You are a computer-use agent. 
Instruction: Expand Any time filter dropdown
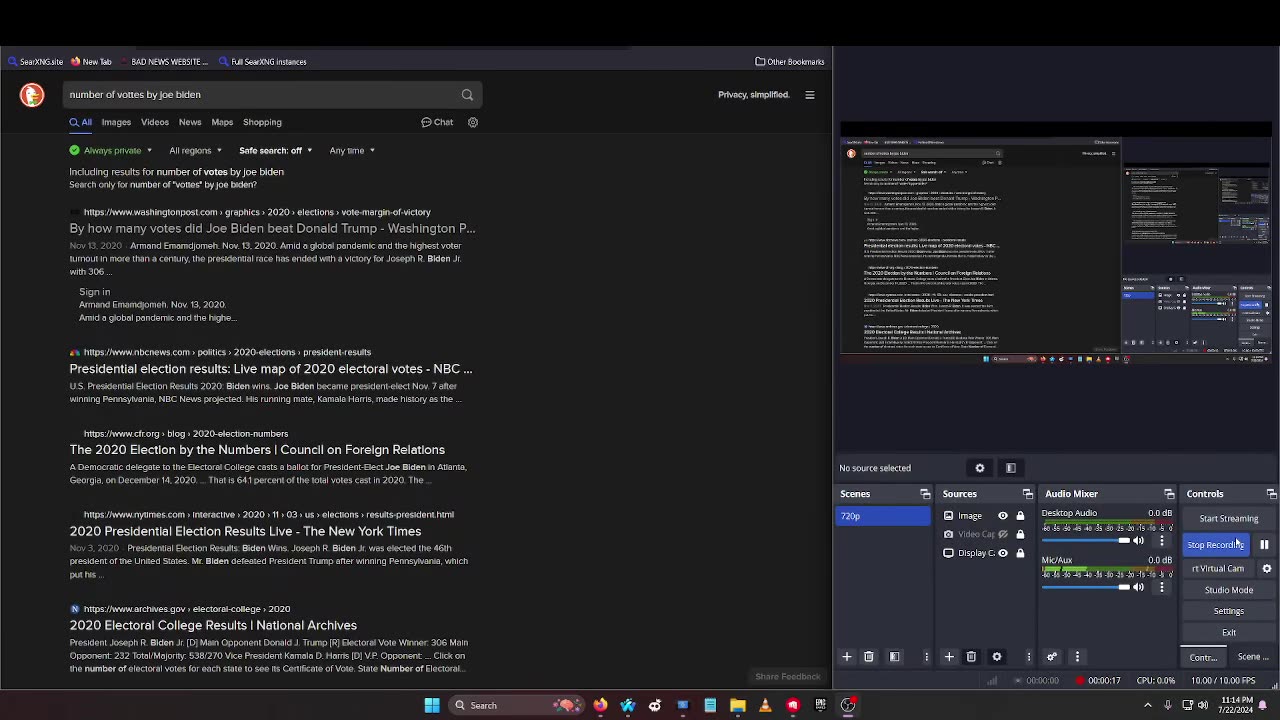[x=352, y=151]
